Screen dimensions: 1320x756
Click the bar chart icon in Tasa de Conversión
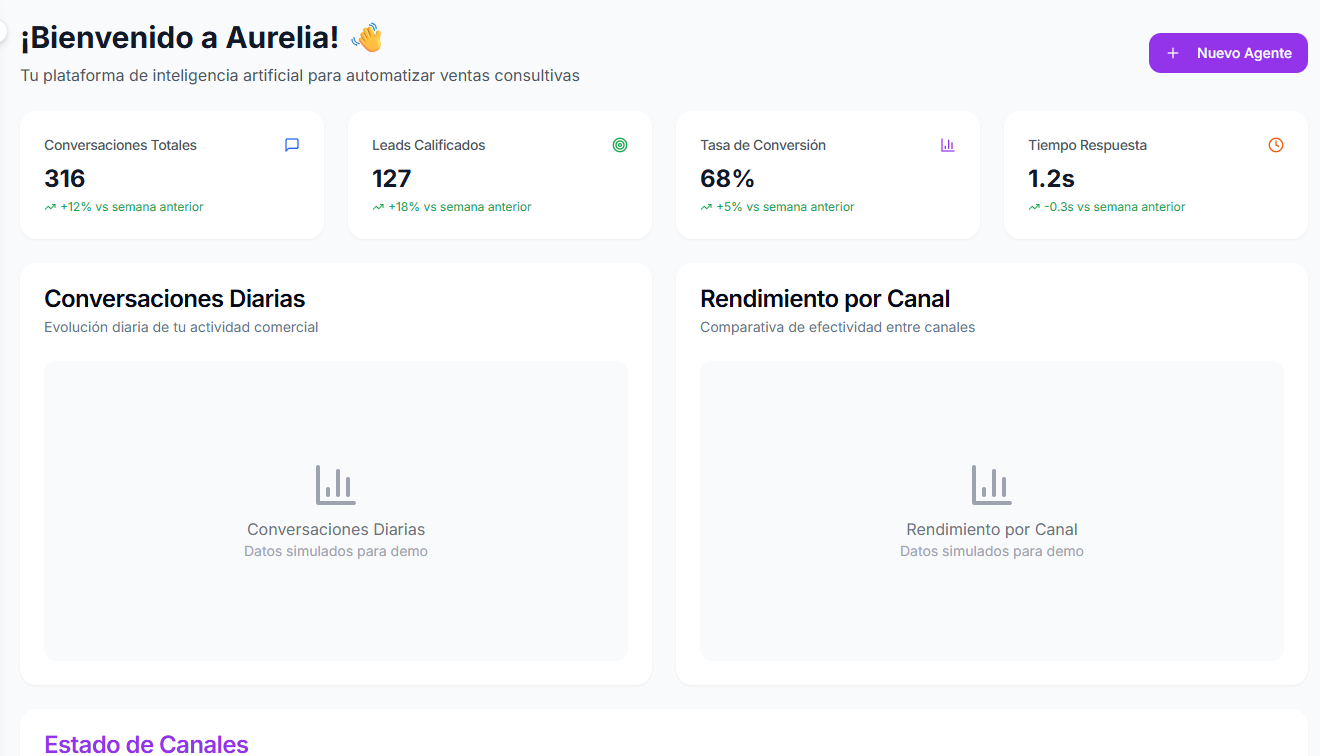(x=948, y=145)
